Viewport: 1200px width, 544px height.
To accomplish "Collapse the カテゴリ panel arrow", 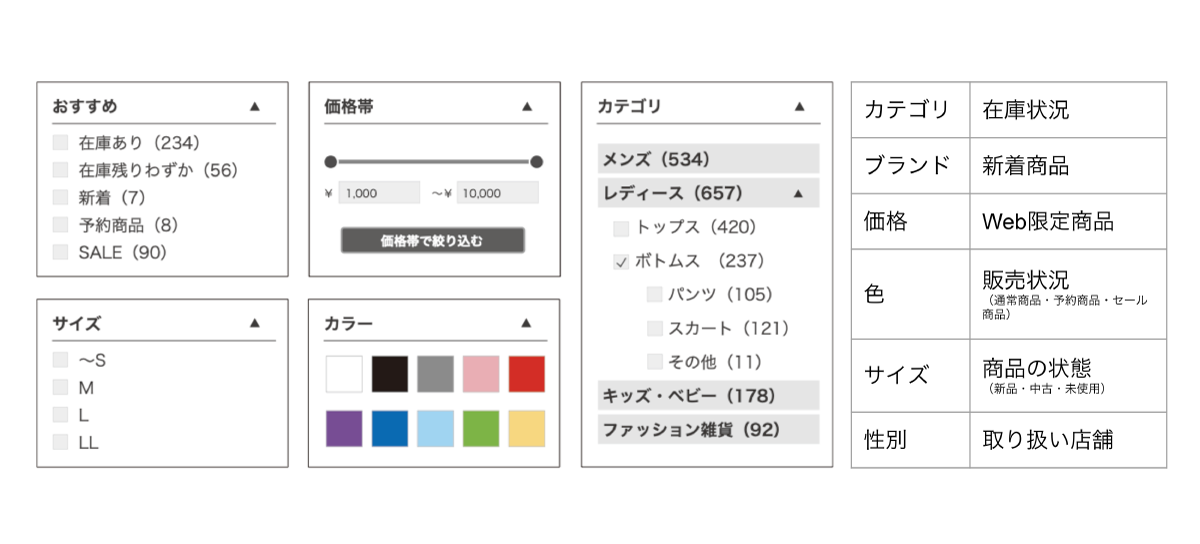I will coord(798,105).
